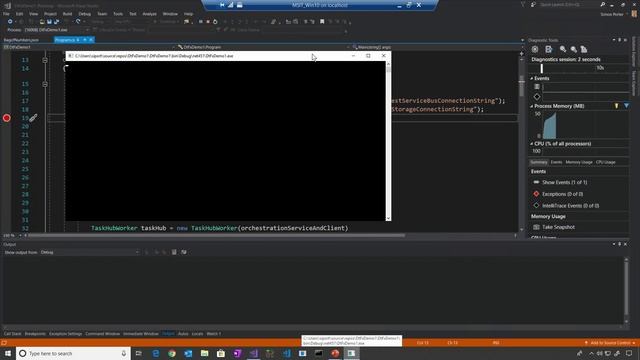Open the Tools menu

118,14
